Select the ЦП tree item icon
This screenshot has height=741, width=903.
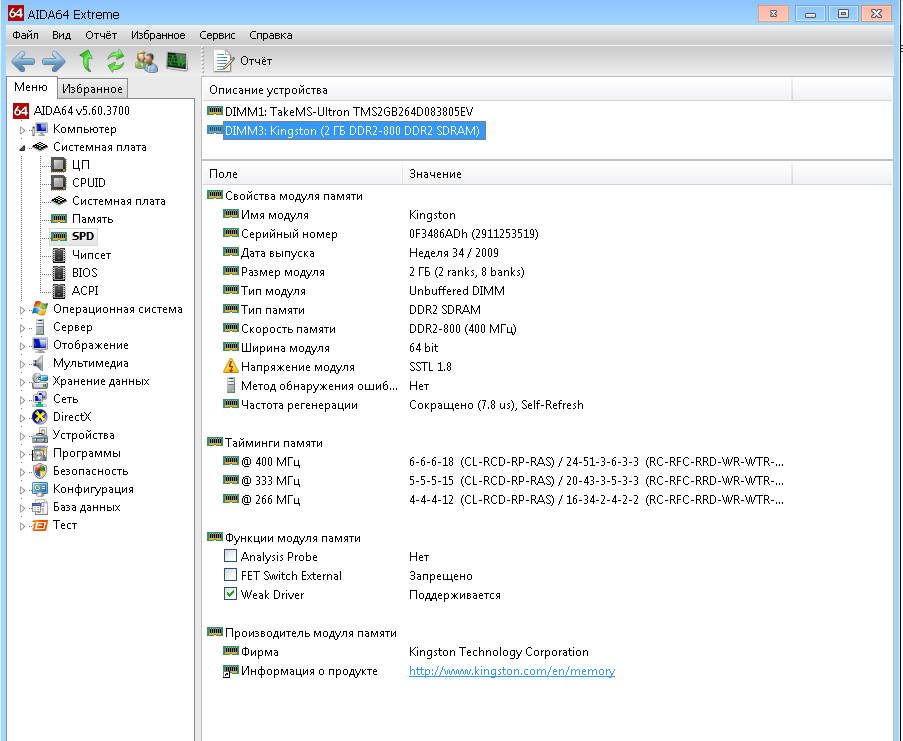(x=58, y=165)
